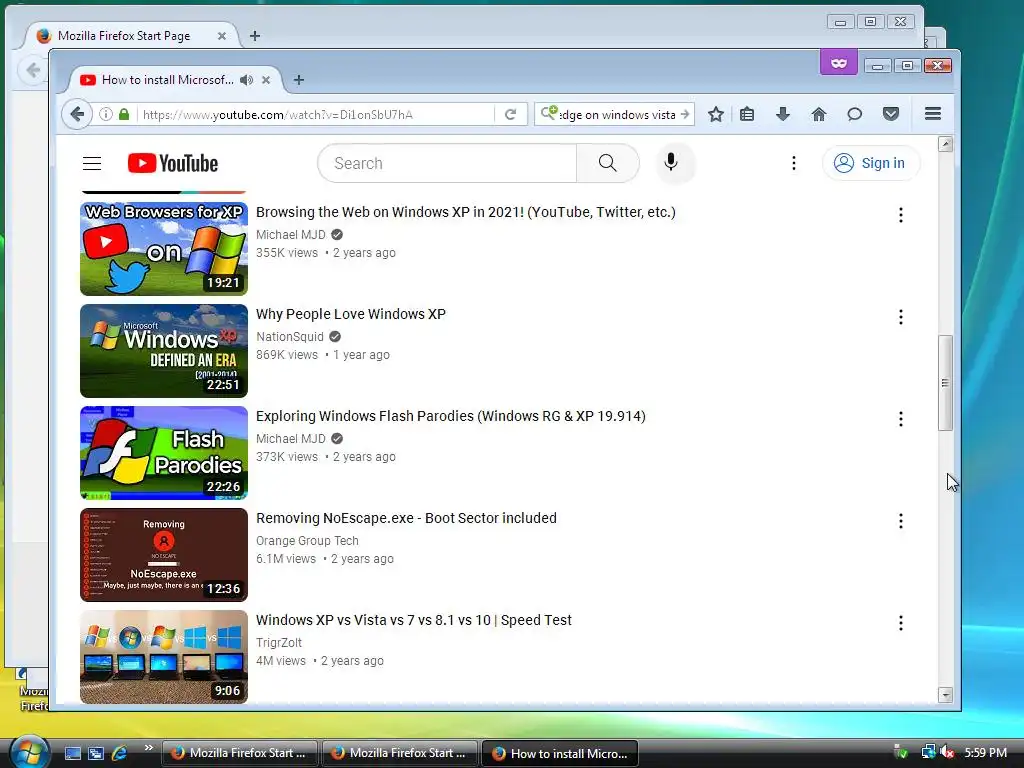The height and width of the screenshot is (768, 1024).
Task: Expand quick launch overflow chevron
Action: click(x=149, y=748)
